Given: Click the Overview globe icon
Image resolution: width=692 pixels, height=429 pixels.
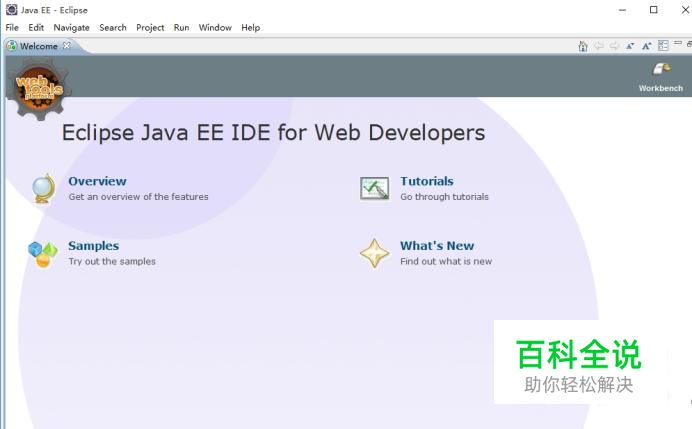Looking at the screenshot, I should [x=44, y=189].
